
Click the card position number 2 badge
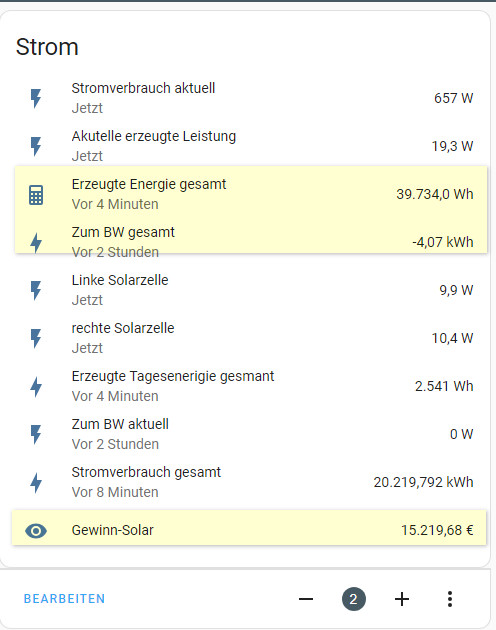click(354, 599)
